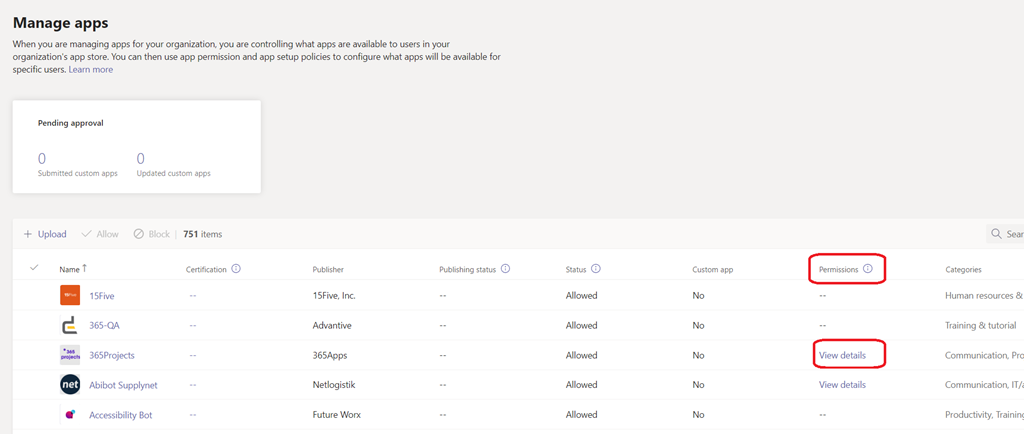Click the 365Projects app icon
Viewport: 1024px width, 434px height.
pos(70,355)
